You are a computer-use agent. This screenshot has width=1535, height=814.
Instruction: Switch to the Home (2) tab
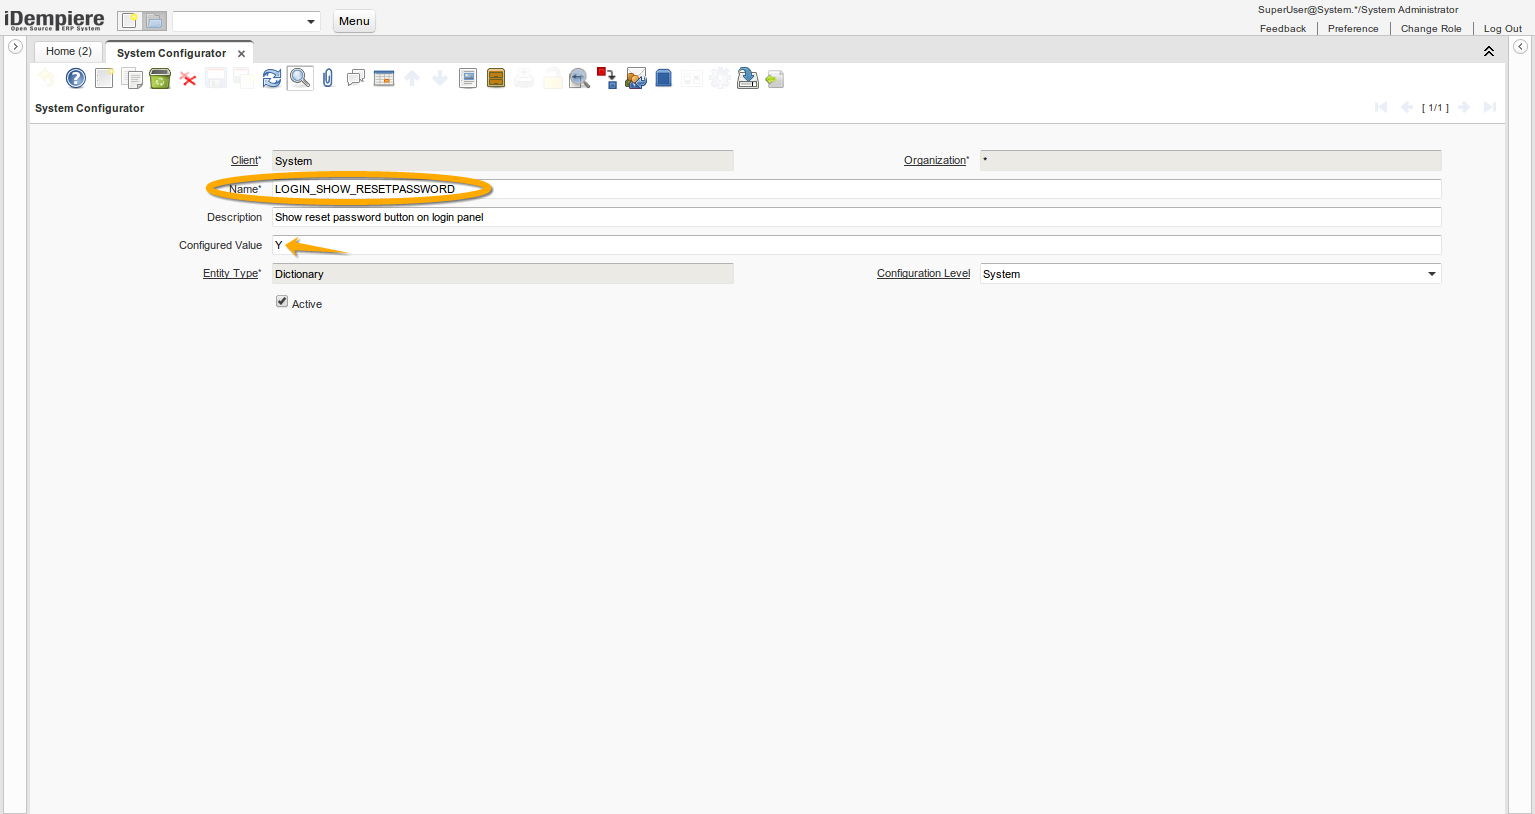click(x=69, y=51)
